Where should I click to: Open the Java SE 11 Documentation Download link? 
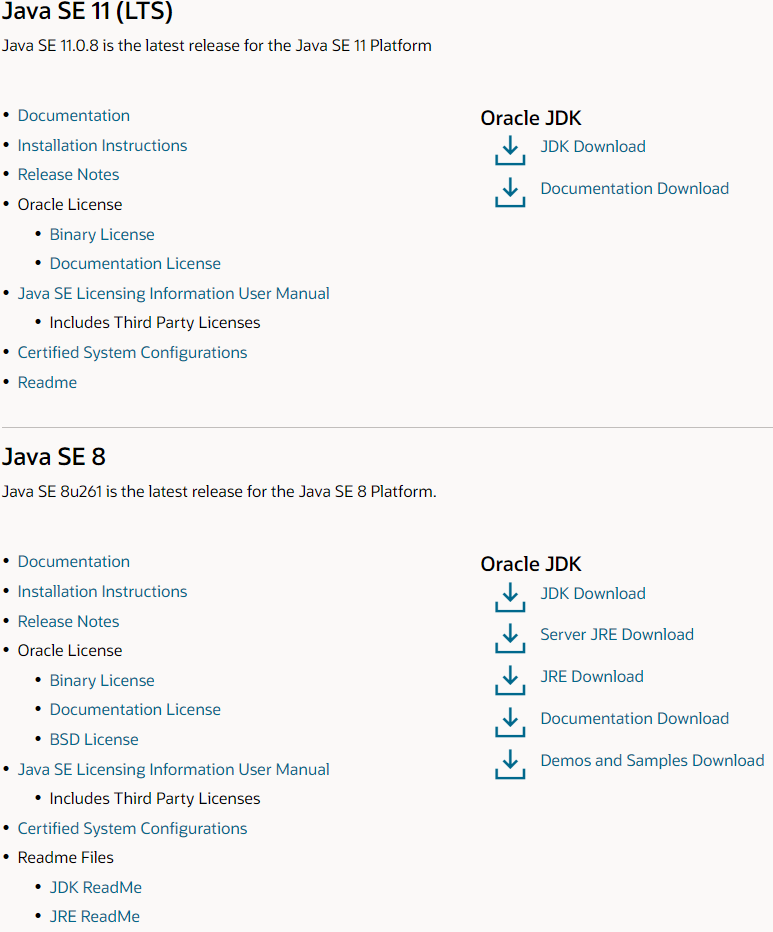634,188
